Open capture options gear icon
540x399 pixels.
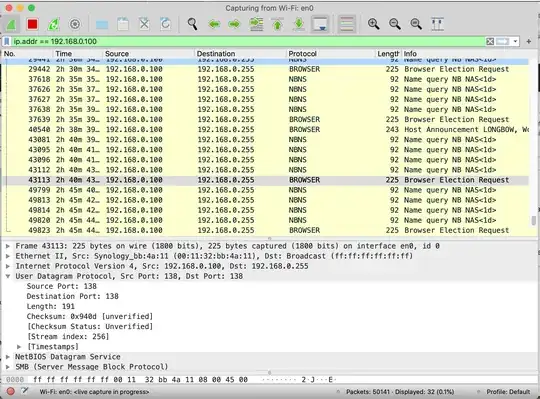click(75, 24)
